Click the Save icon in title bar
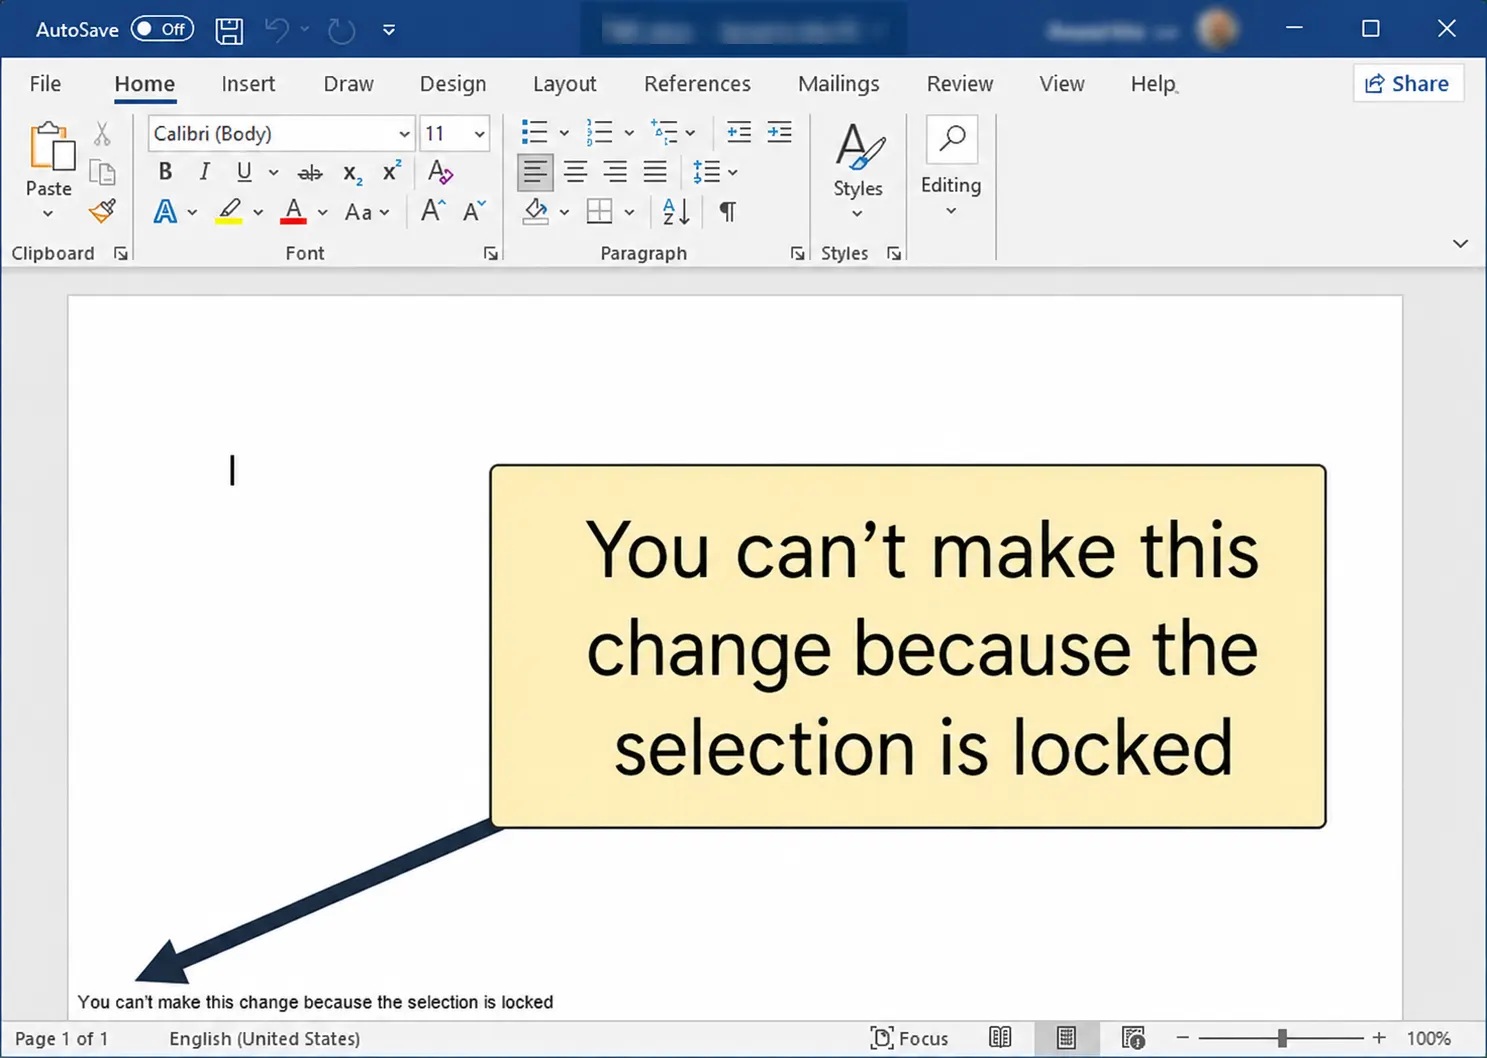The width and height of the screenshot is (1487, 1058). point(229,30)
